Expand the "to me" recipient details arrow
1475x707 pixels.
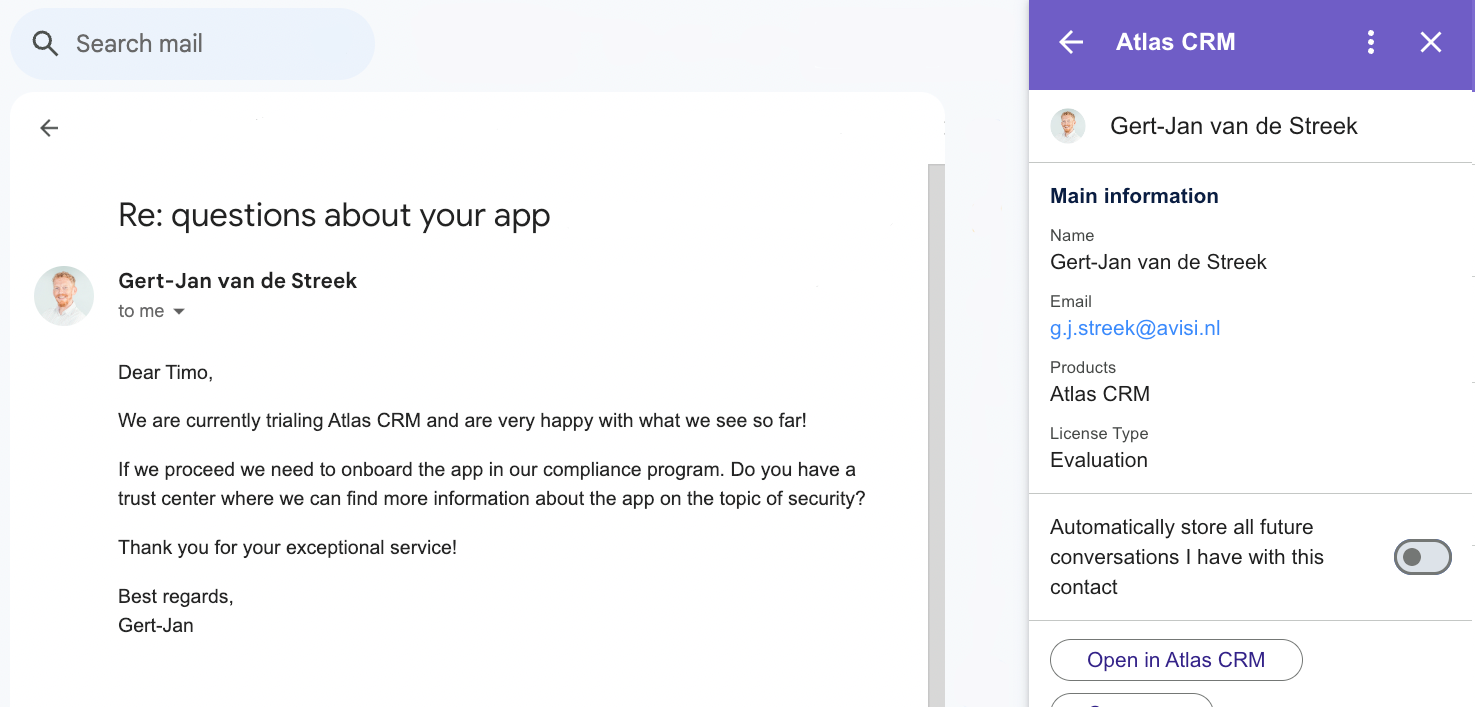179,312
